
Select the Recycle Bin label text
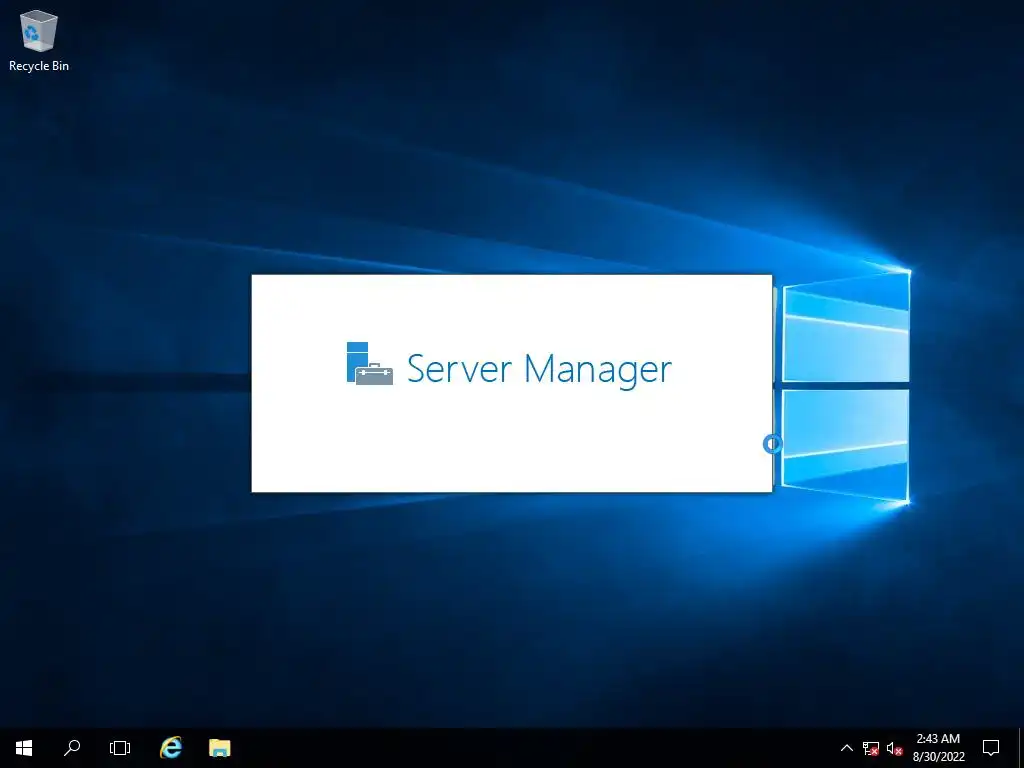39,66
